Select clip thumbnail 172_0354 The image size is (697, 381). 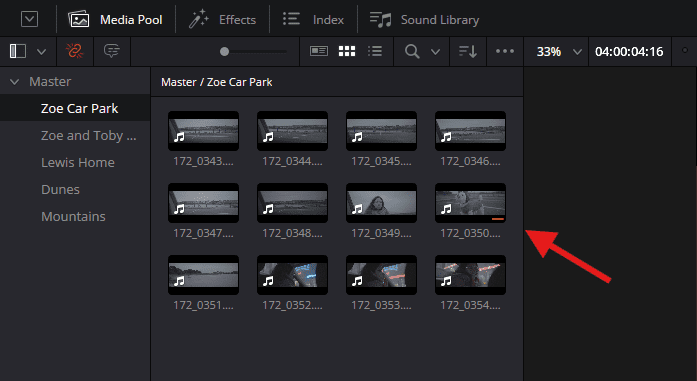tap(470, 275)
